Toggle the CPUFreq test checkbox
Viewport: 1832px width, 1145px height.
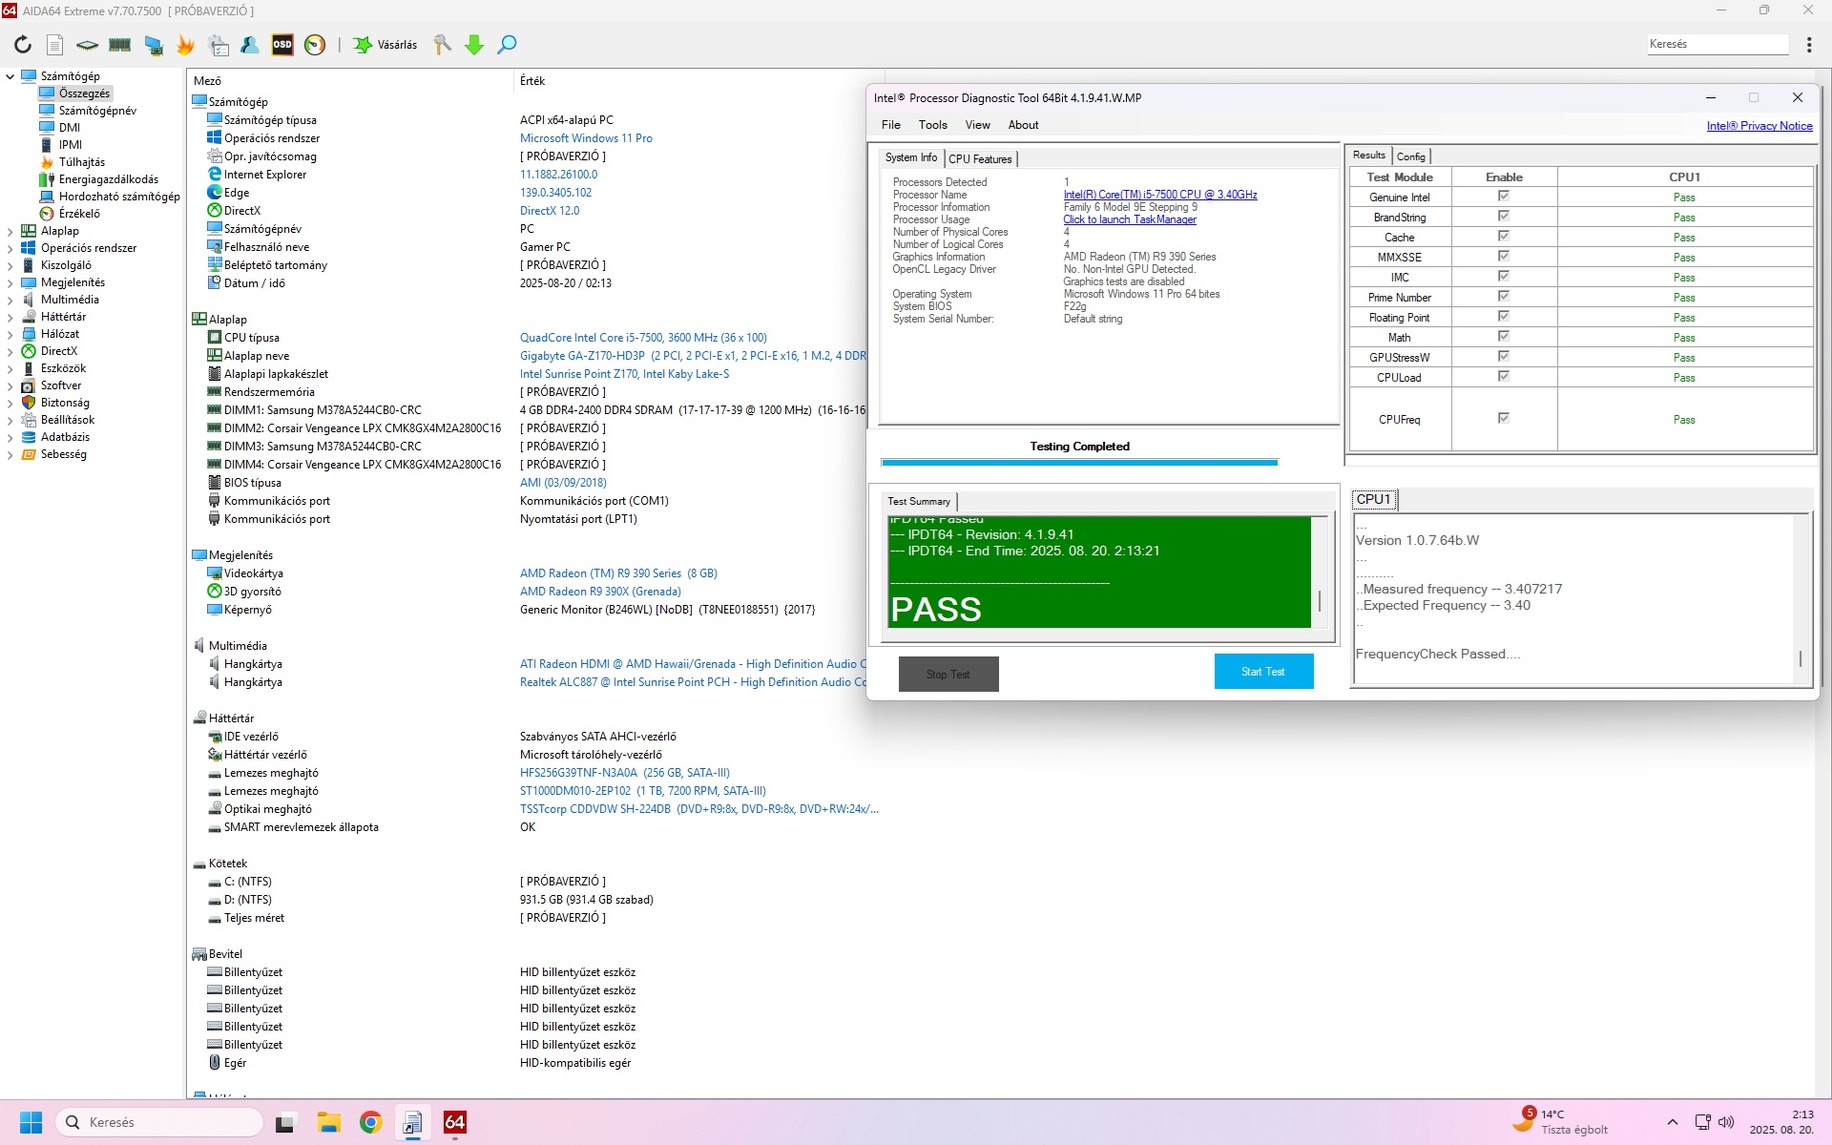[x=1503, y=418]
